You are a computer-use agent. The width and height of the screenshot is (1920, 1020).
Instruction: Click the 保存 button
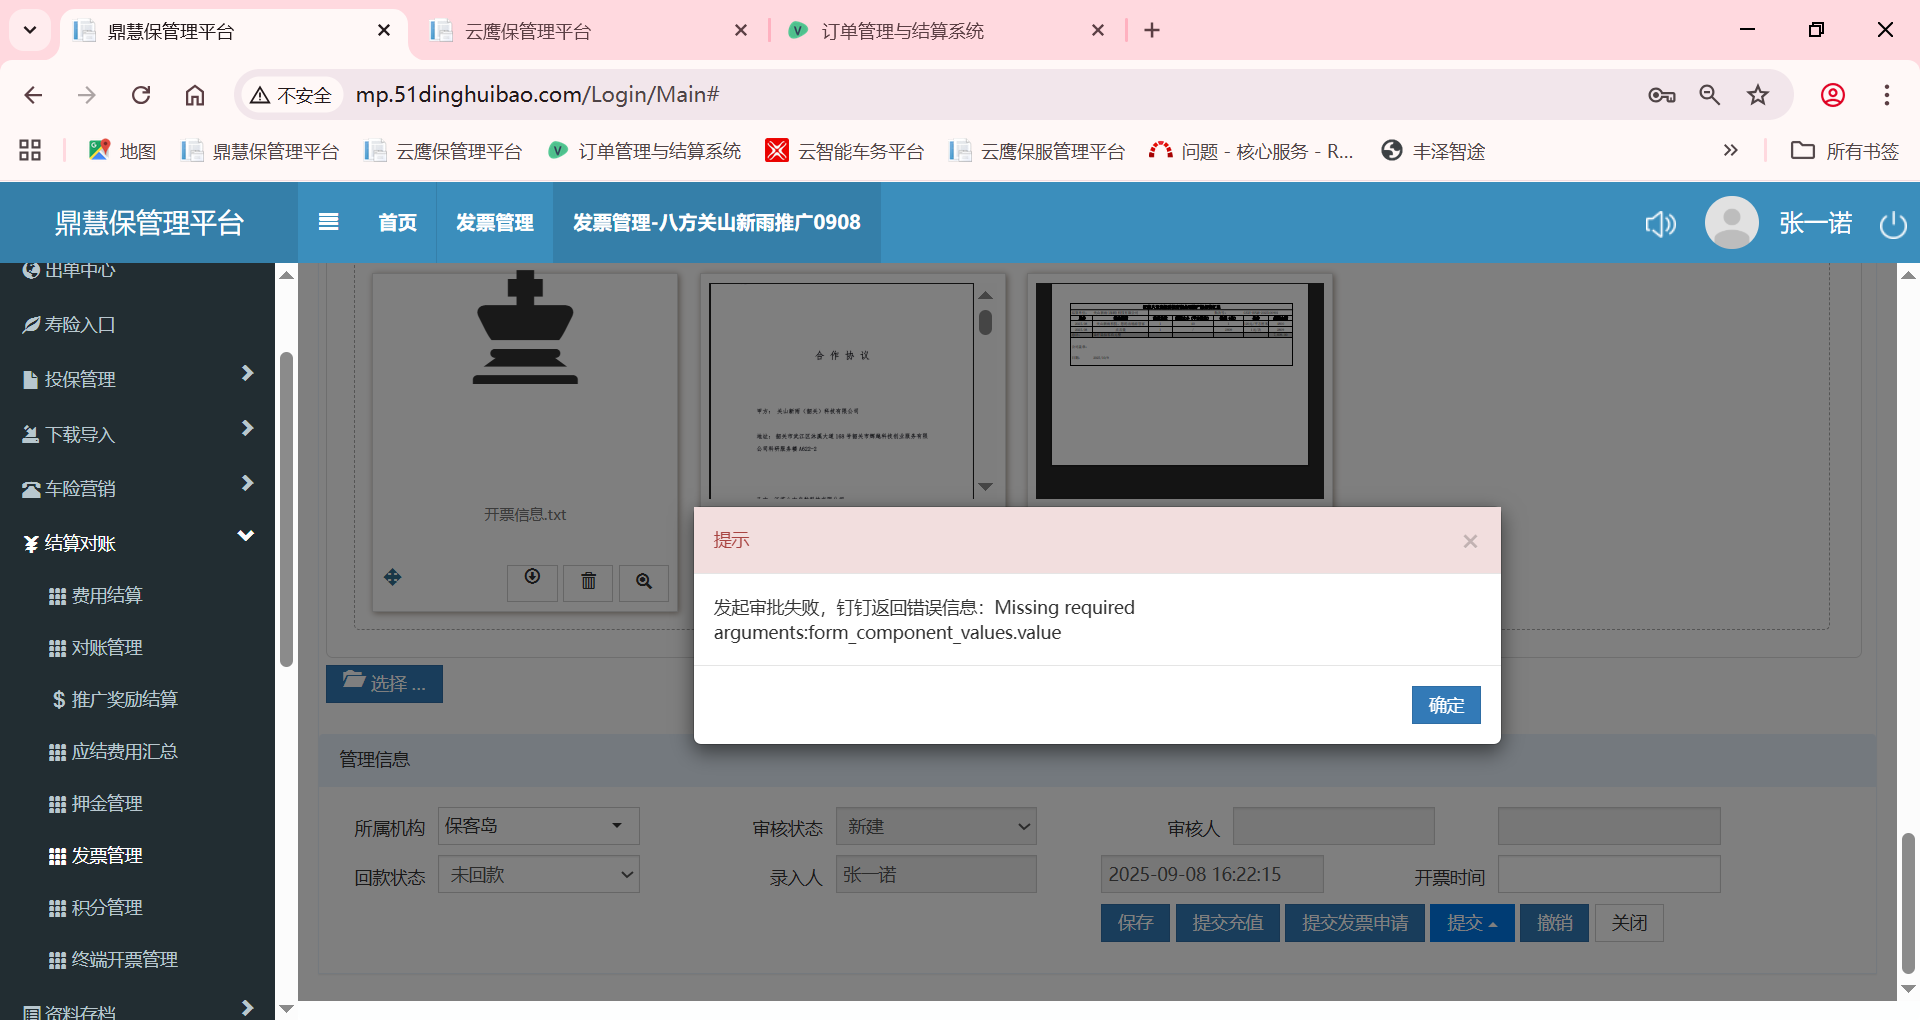[x=1136, y=923]
